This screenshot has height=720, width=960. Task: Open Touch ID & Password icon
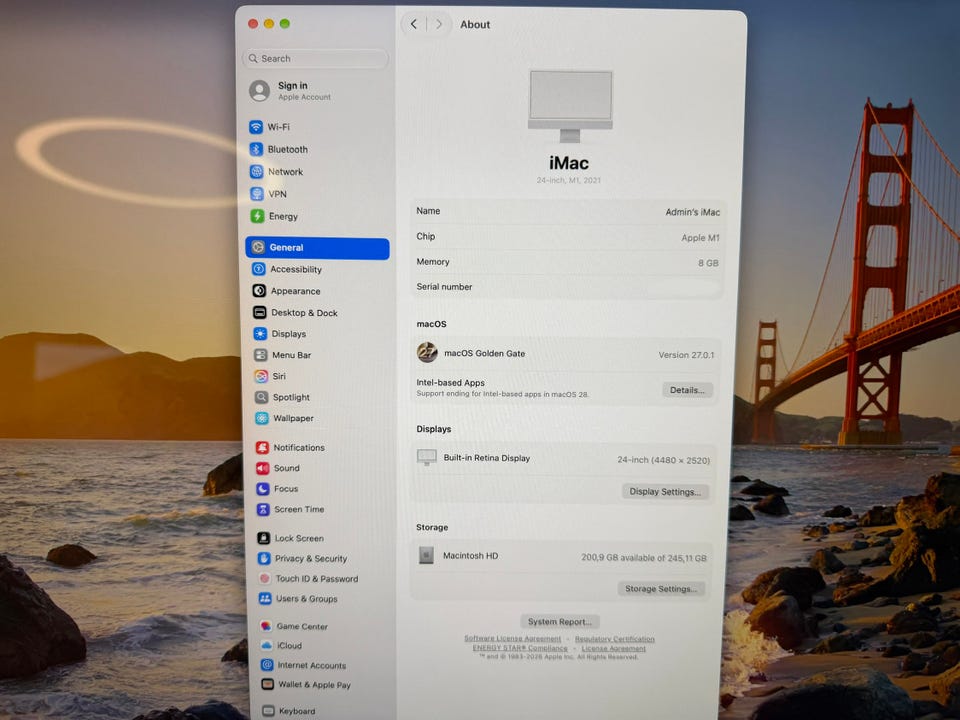264,578
